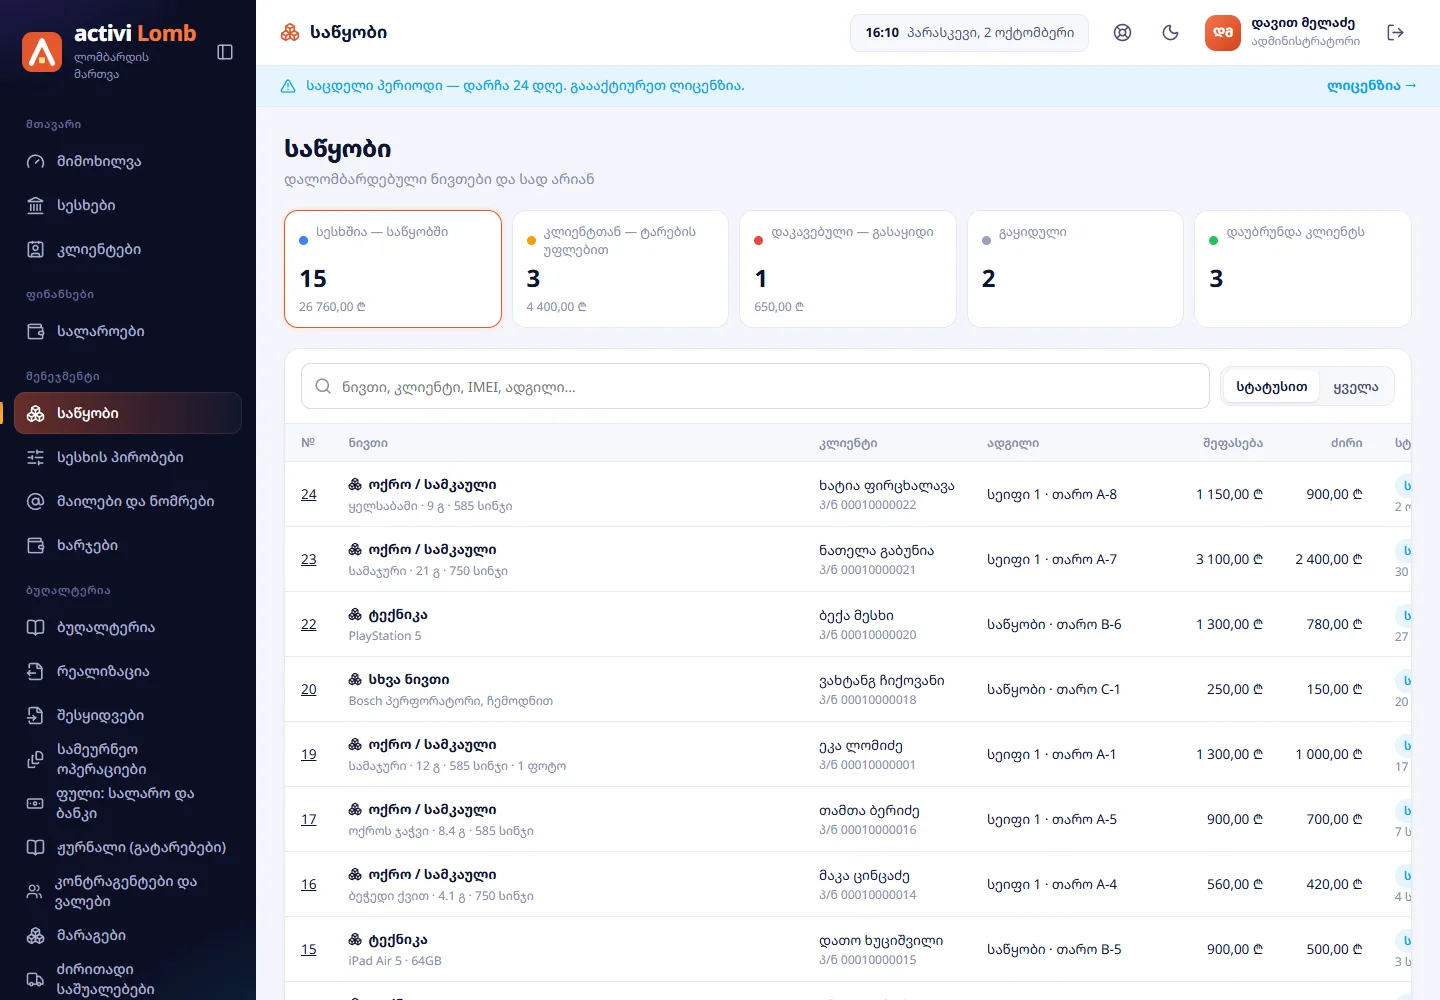Toggle dark mode moon icon

(1171, 33)
